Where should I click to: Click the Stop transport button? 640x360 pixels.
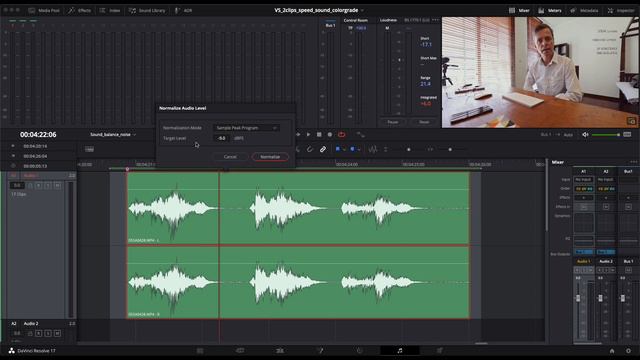point(319,134)
